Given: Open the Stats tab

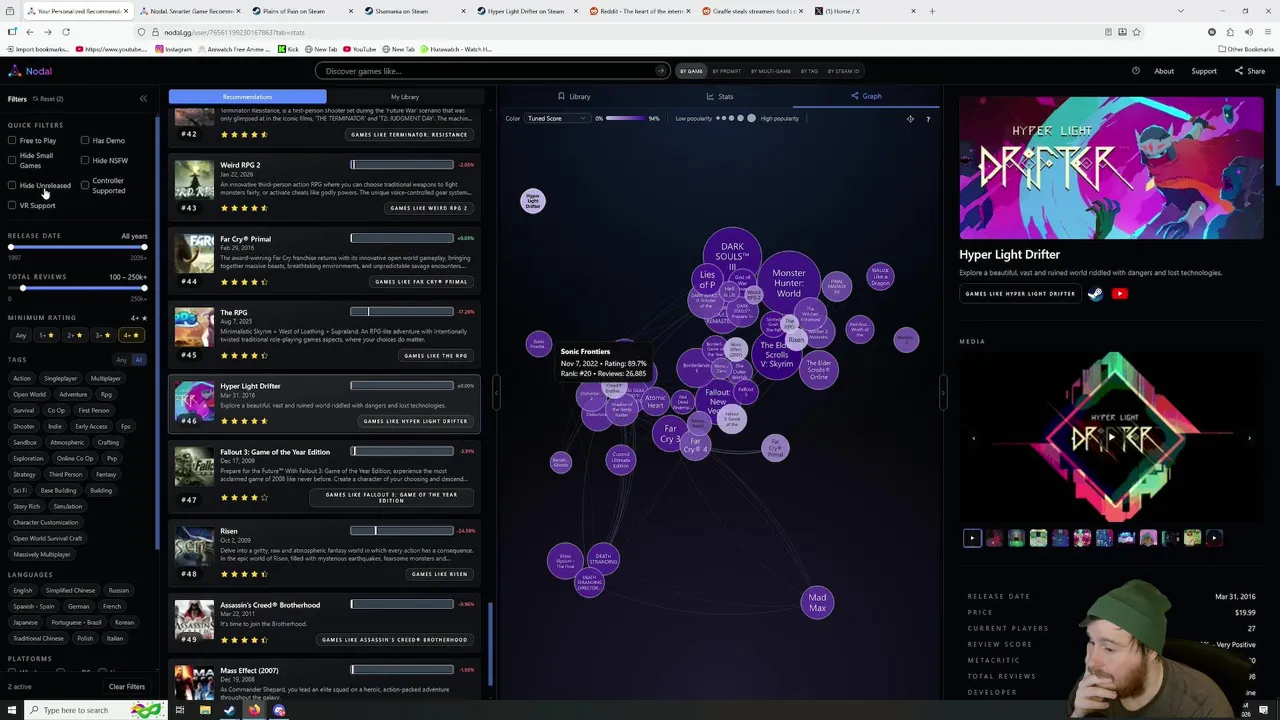Looking at the screenshot, I should [x=719, y=97].
